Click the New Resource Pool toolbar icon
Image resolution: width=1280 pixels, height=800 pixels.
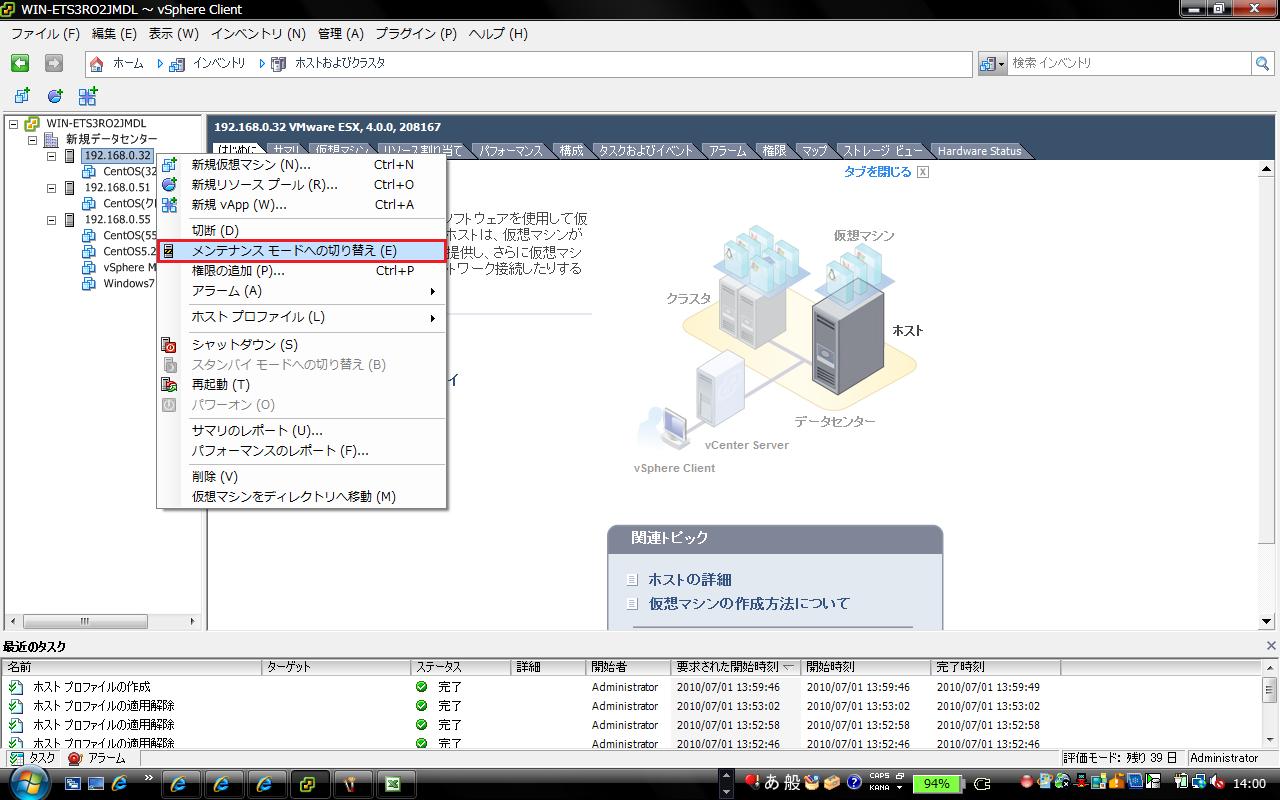55,96
